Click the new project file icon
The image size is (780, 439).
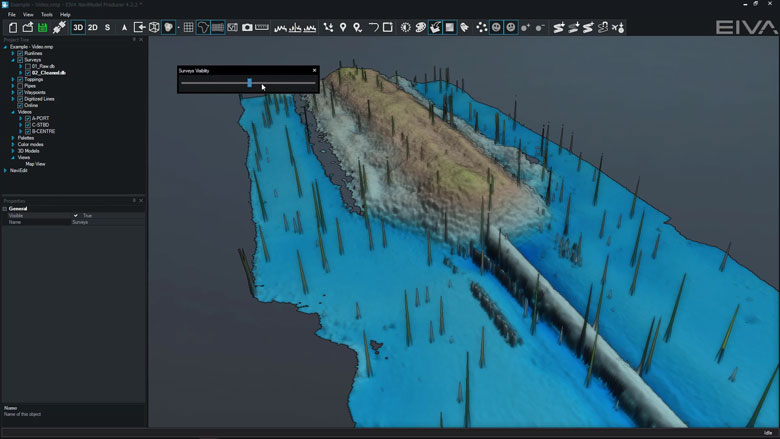12,27
